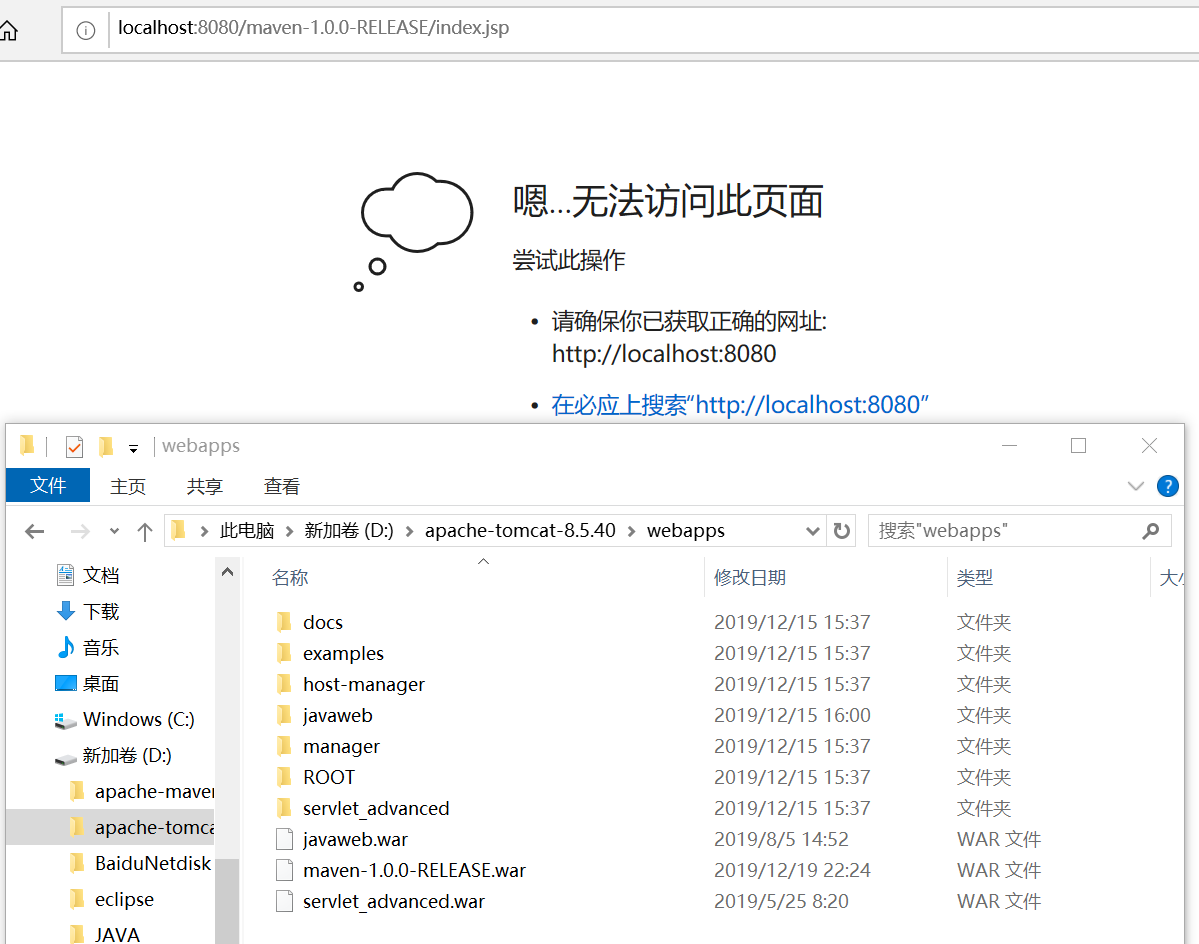Screen dimensions: 1199x944
Task: Click 新加卷 (D:) in the breadcrumb path
Action: click(349, 530)
